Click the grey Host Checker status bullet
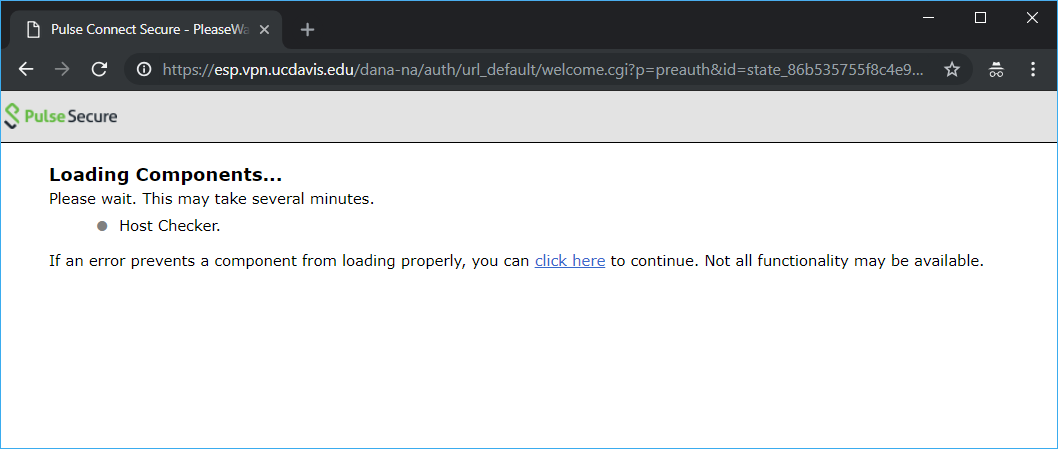The image size is (1058, 449). [x=103, y=226]
